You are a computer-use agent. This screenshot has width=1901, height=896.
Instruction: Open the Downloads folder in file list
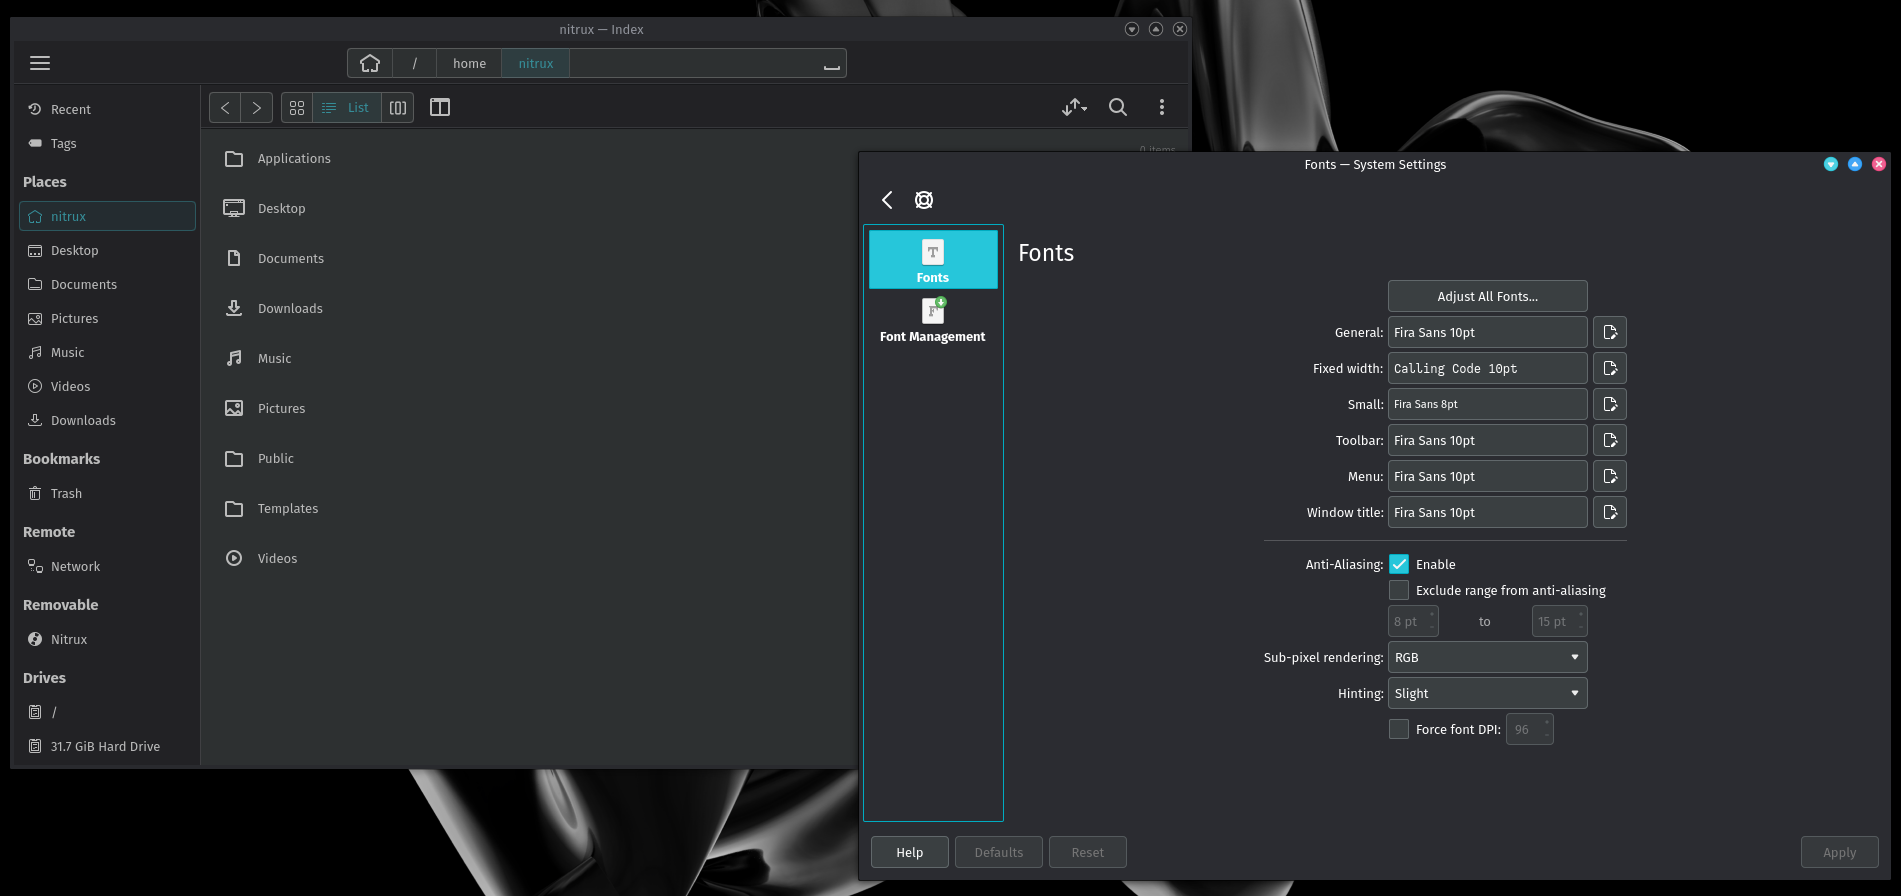(x=290, y=308)
